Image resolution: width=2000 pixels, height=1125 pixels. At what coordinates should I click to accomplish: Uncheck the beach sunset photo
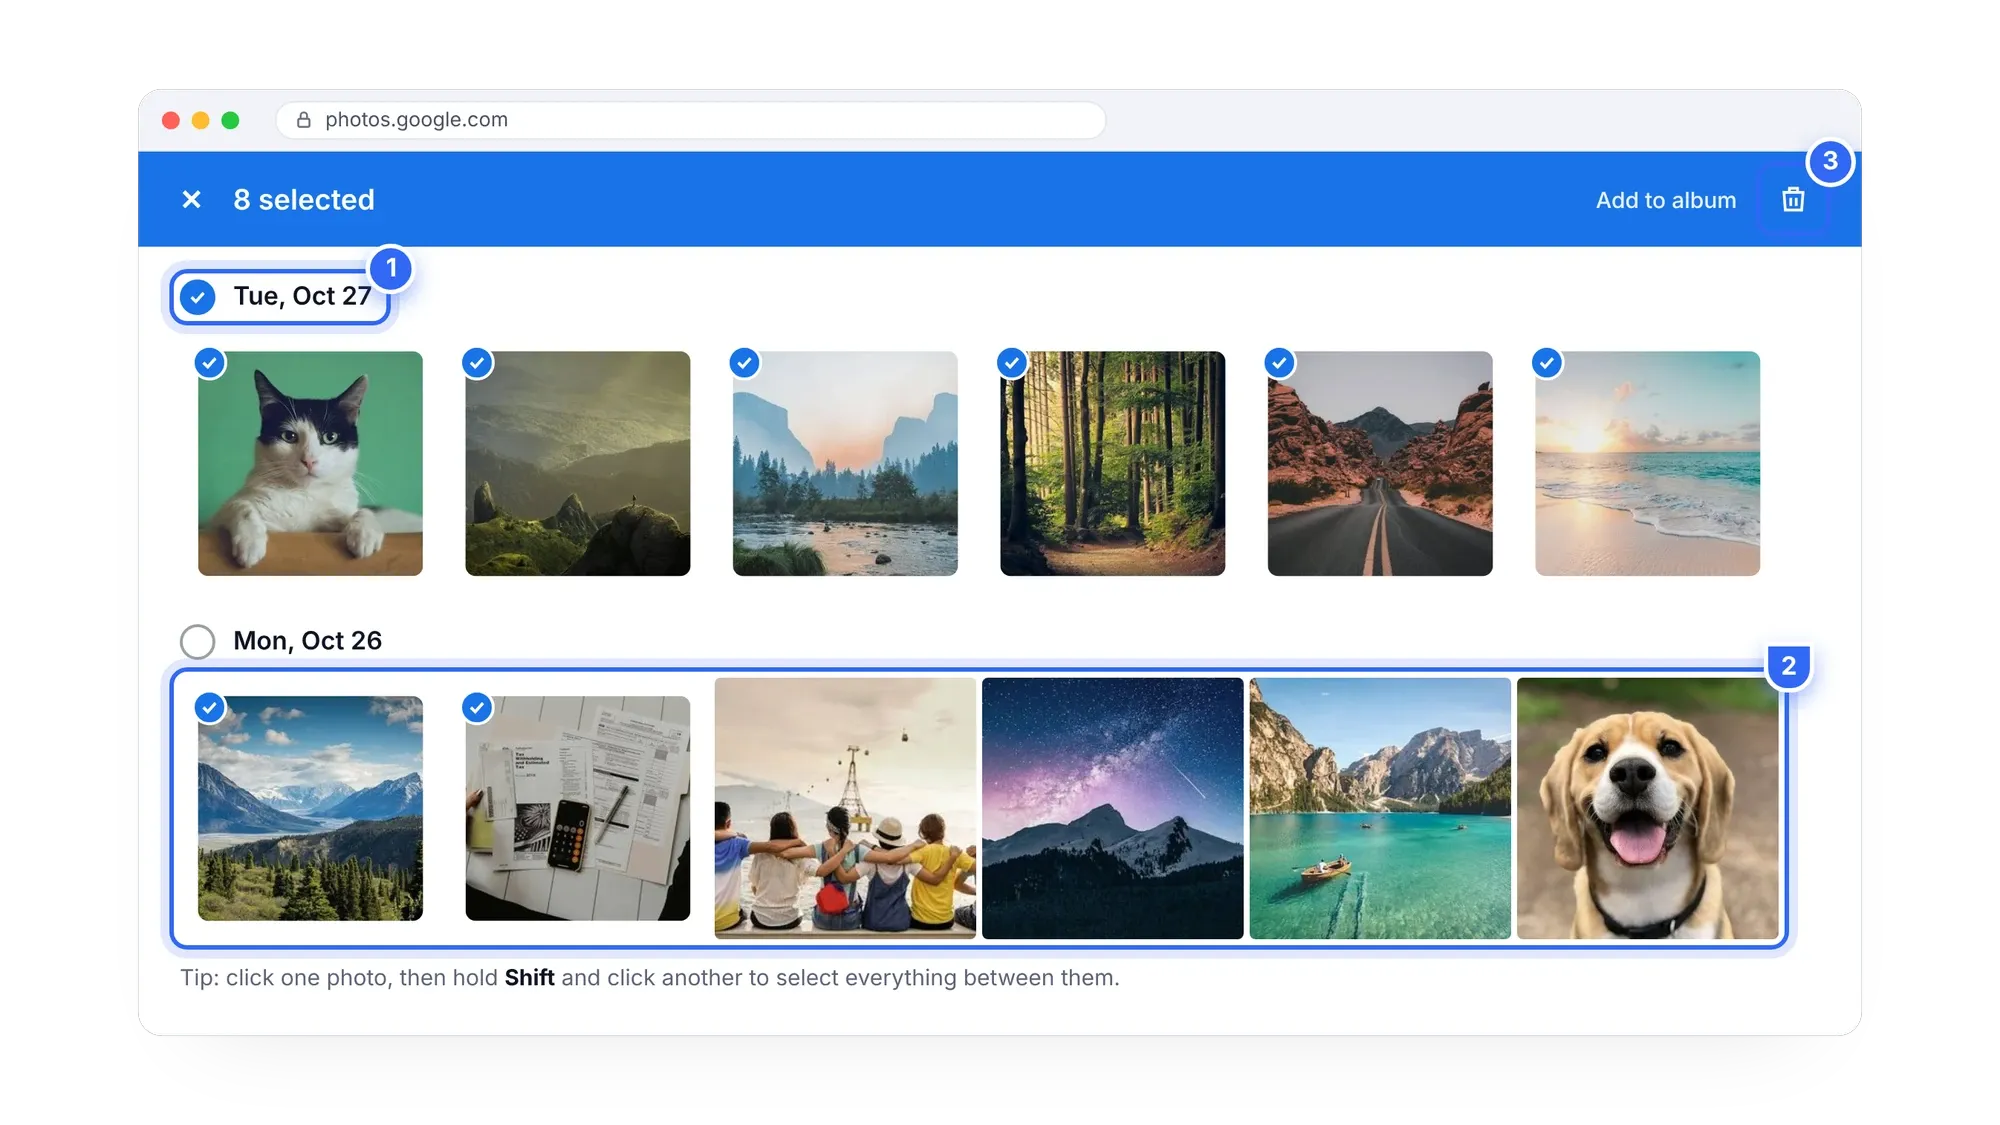point(1547,363)
